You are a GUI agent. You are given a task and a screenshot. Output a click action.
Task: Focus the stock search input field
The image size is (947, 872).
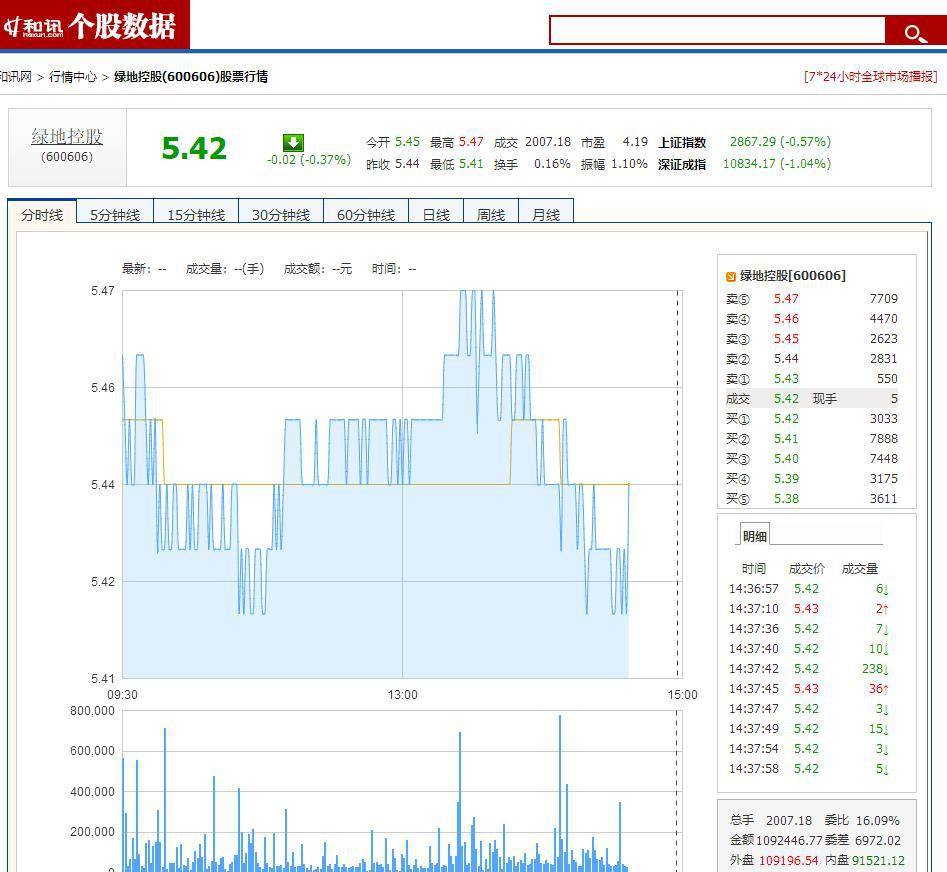717,30
